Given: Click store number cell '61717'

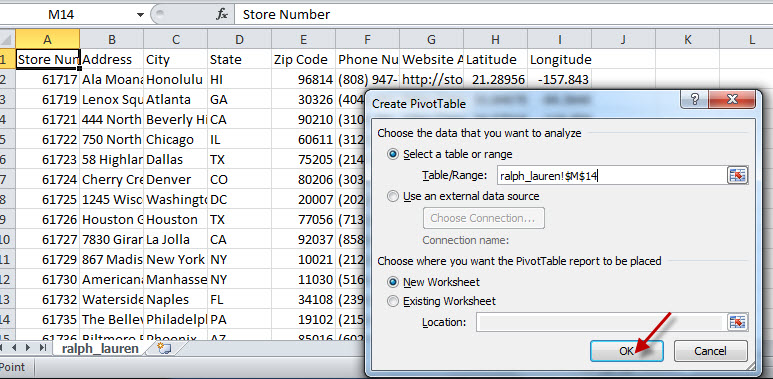Looking at the screenshot, I should coord(47,79).
